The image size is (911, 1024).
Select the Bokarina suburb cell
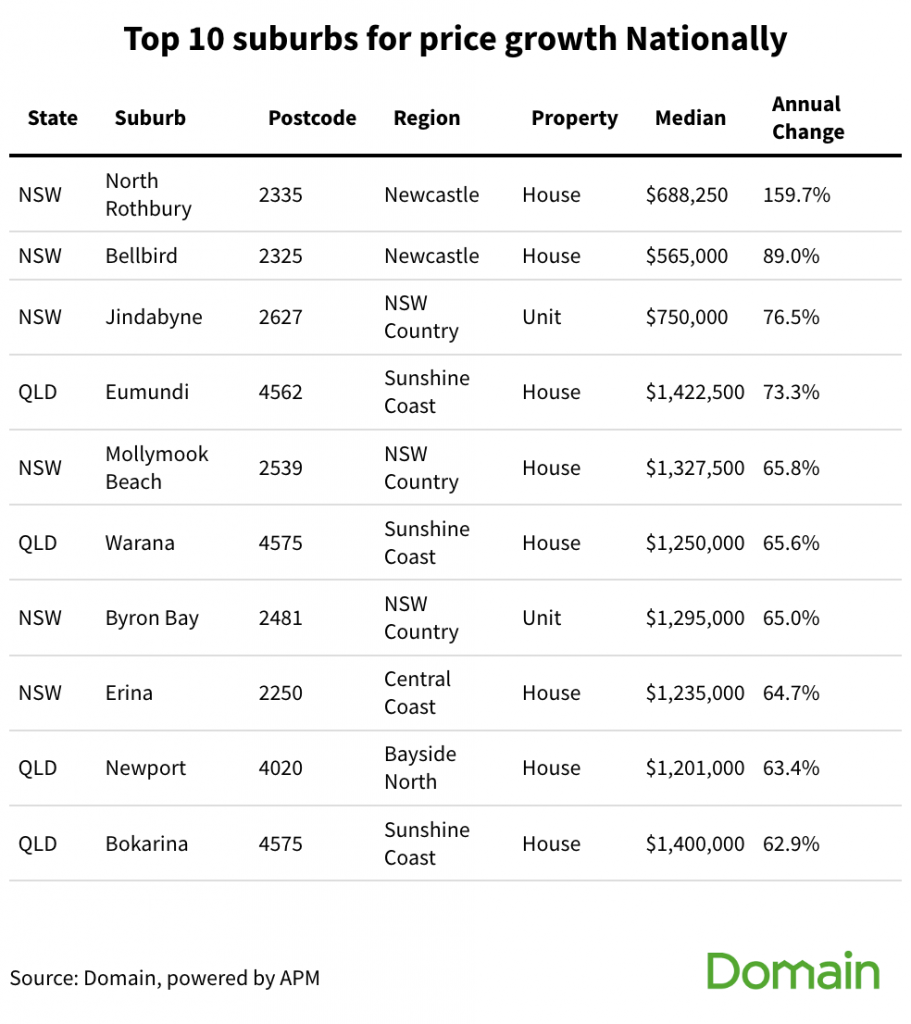point(146,844)
